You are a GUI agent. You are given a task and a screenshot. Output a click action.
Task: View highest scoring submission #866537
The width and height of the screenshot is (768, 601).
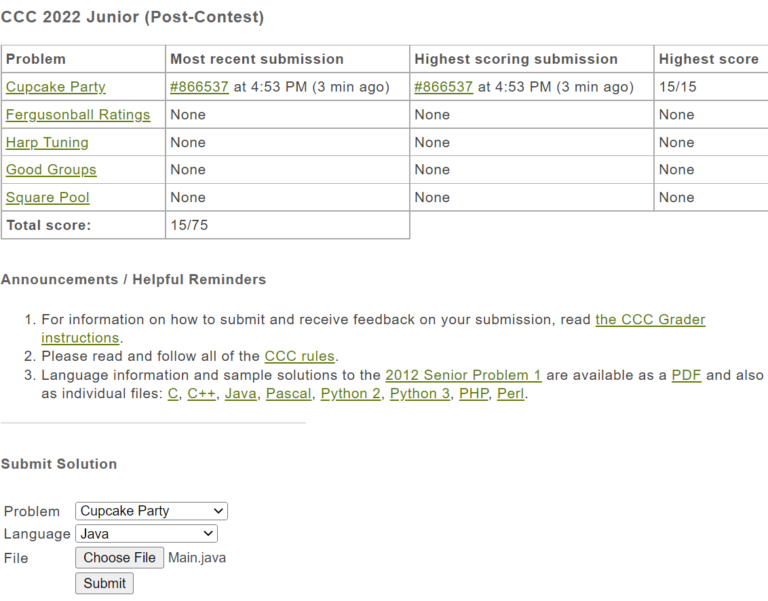pos(443,87)
